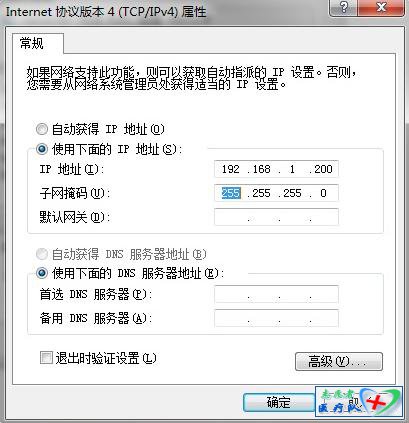Select 自动获得 IP 地址 radio button
The image size is (409, 423).
pos(42,129)
